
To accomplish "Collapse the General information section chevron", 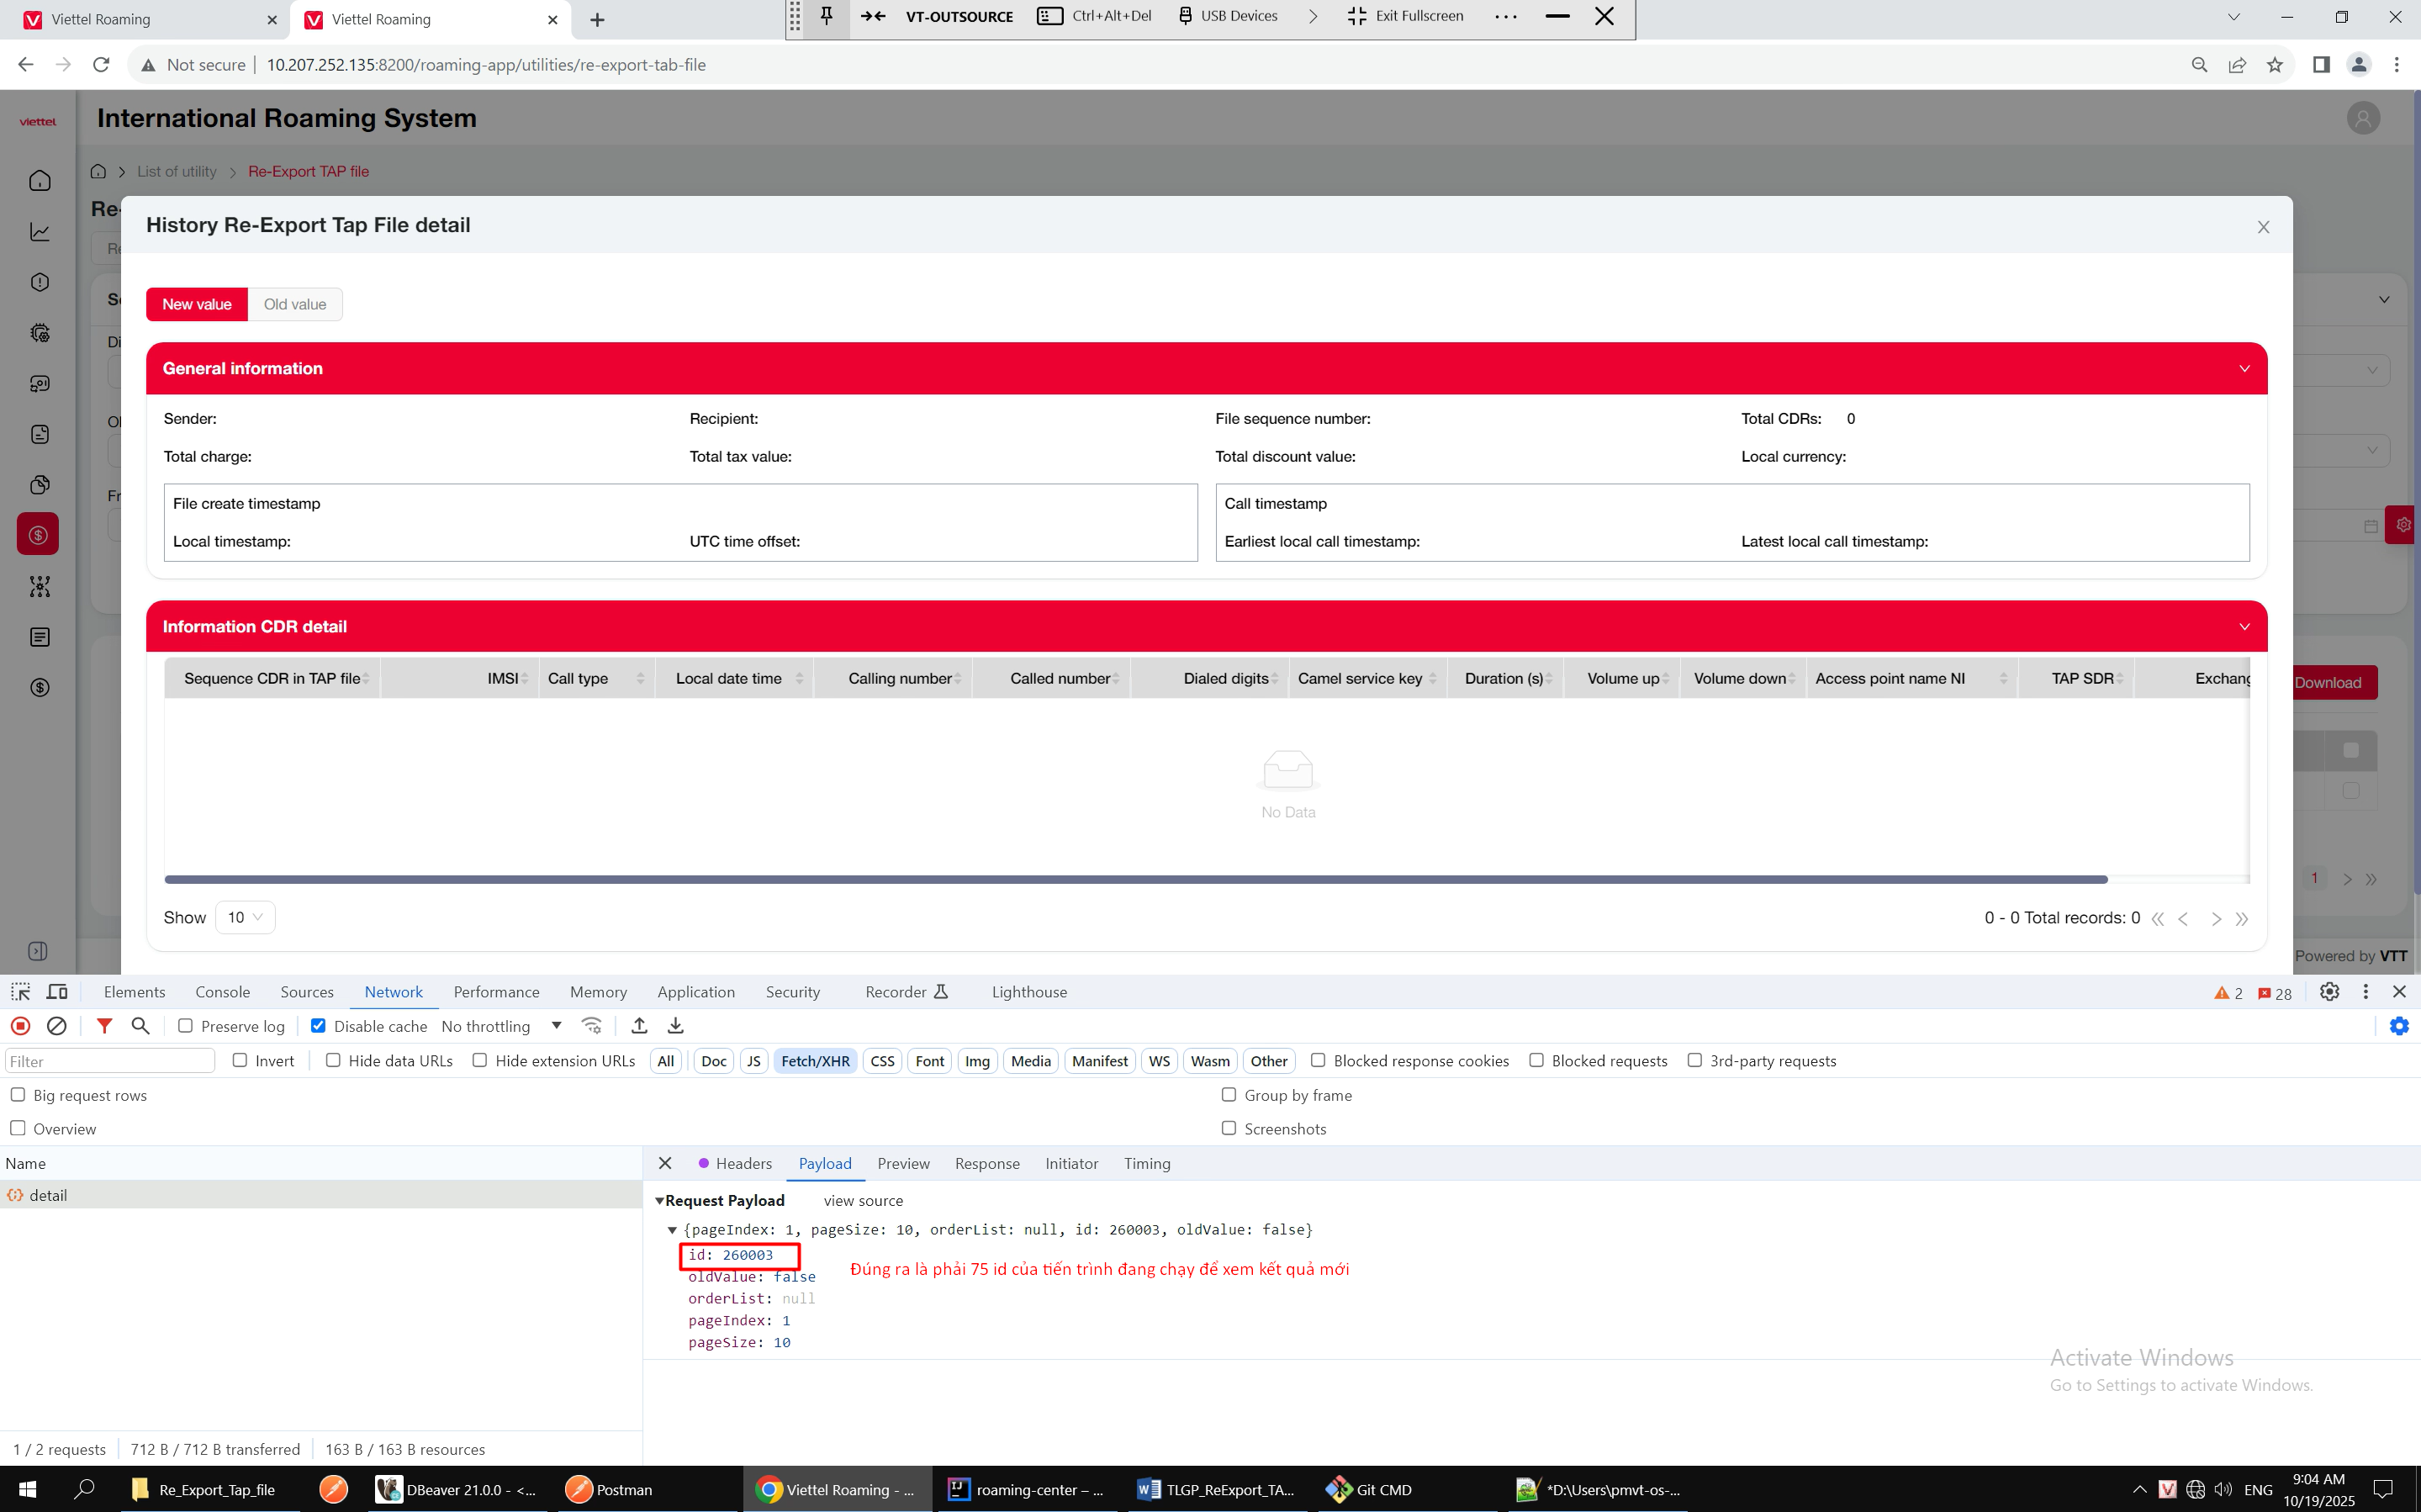I will [2244, 369].
